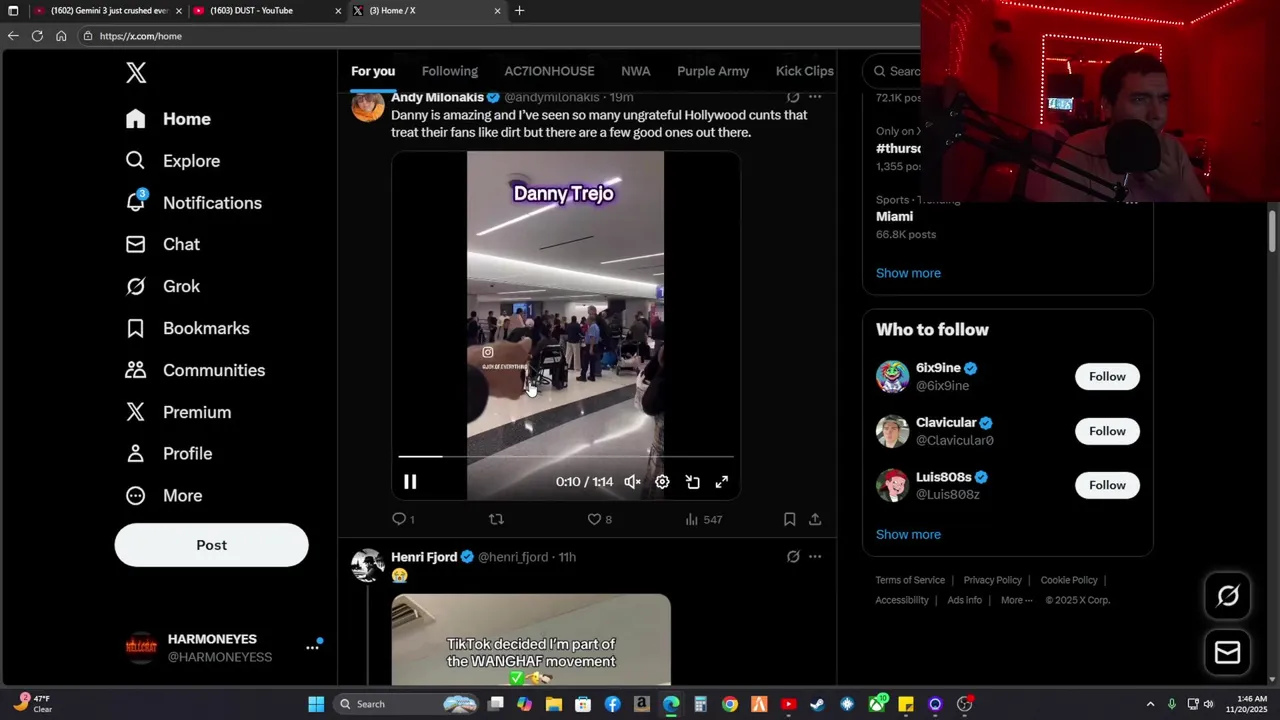Open the WANGHAF movement video thumbnail
The width and height of the screenshot is (1280, 720).
click(x=531, y=640)
